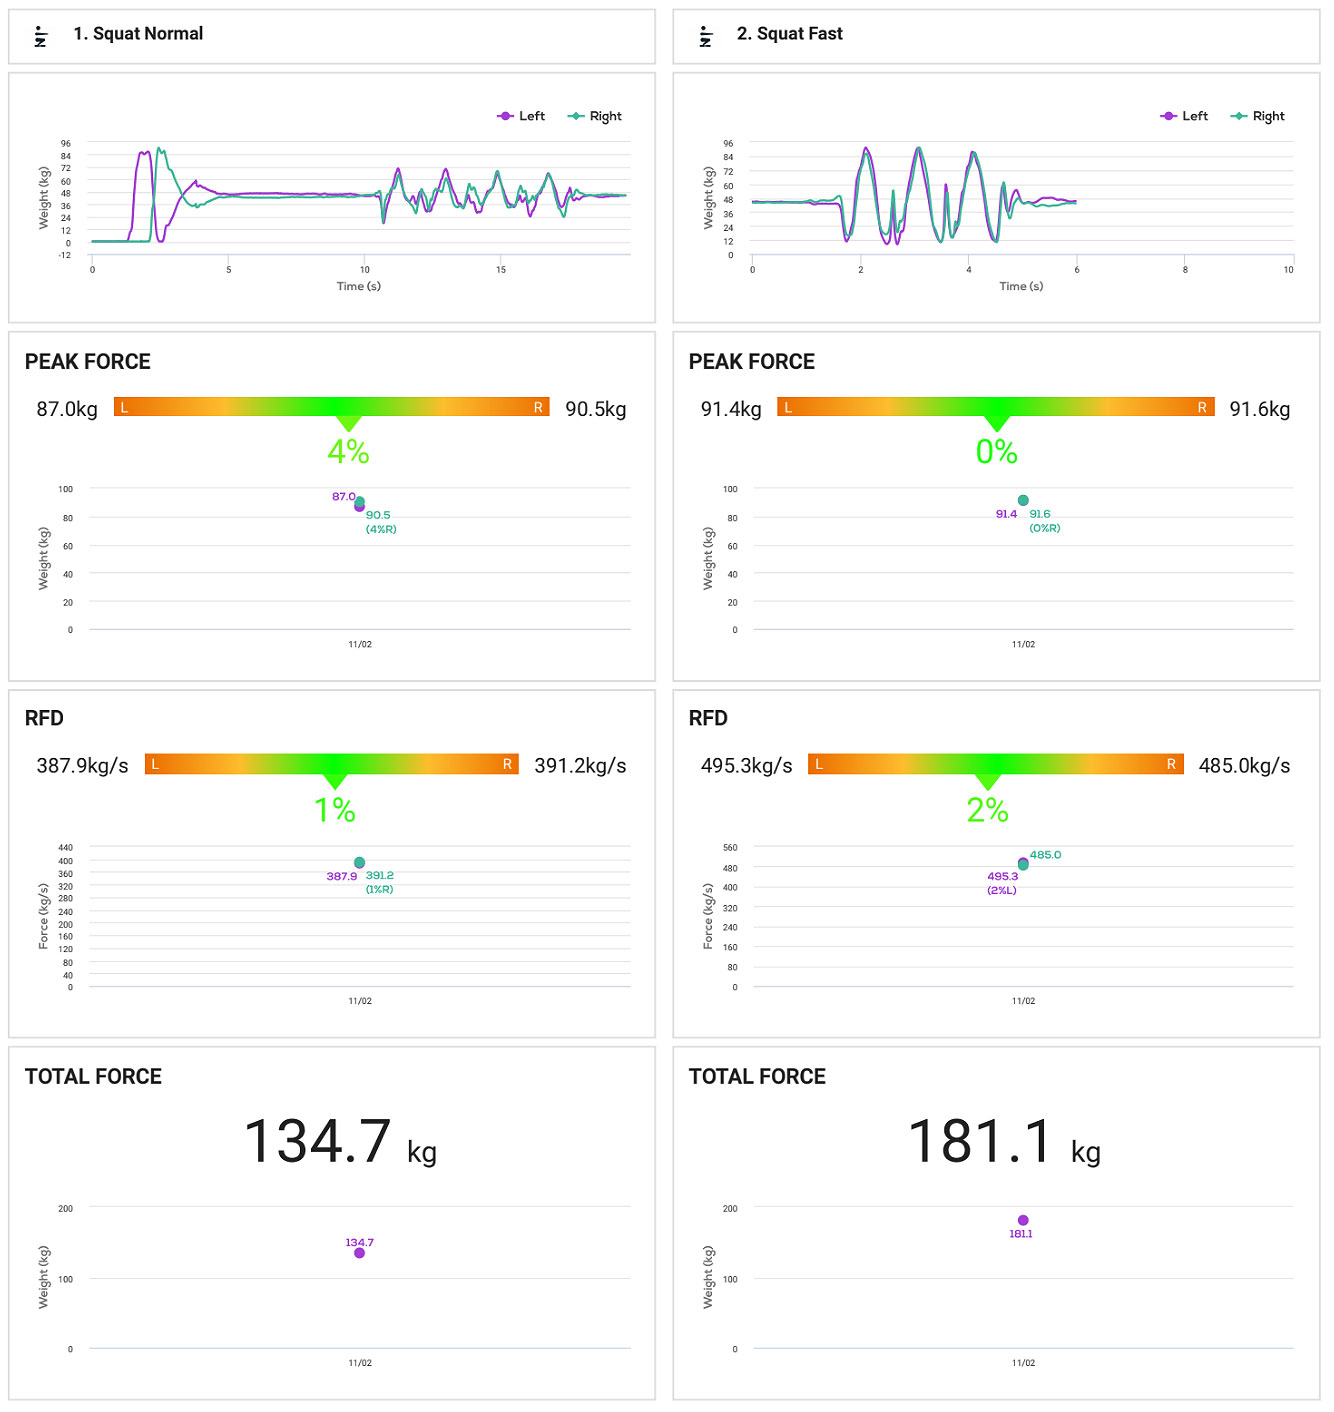Click the Squat Normal peak force gradient bar

pyautogui.click(x=332, y=407)
